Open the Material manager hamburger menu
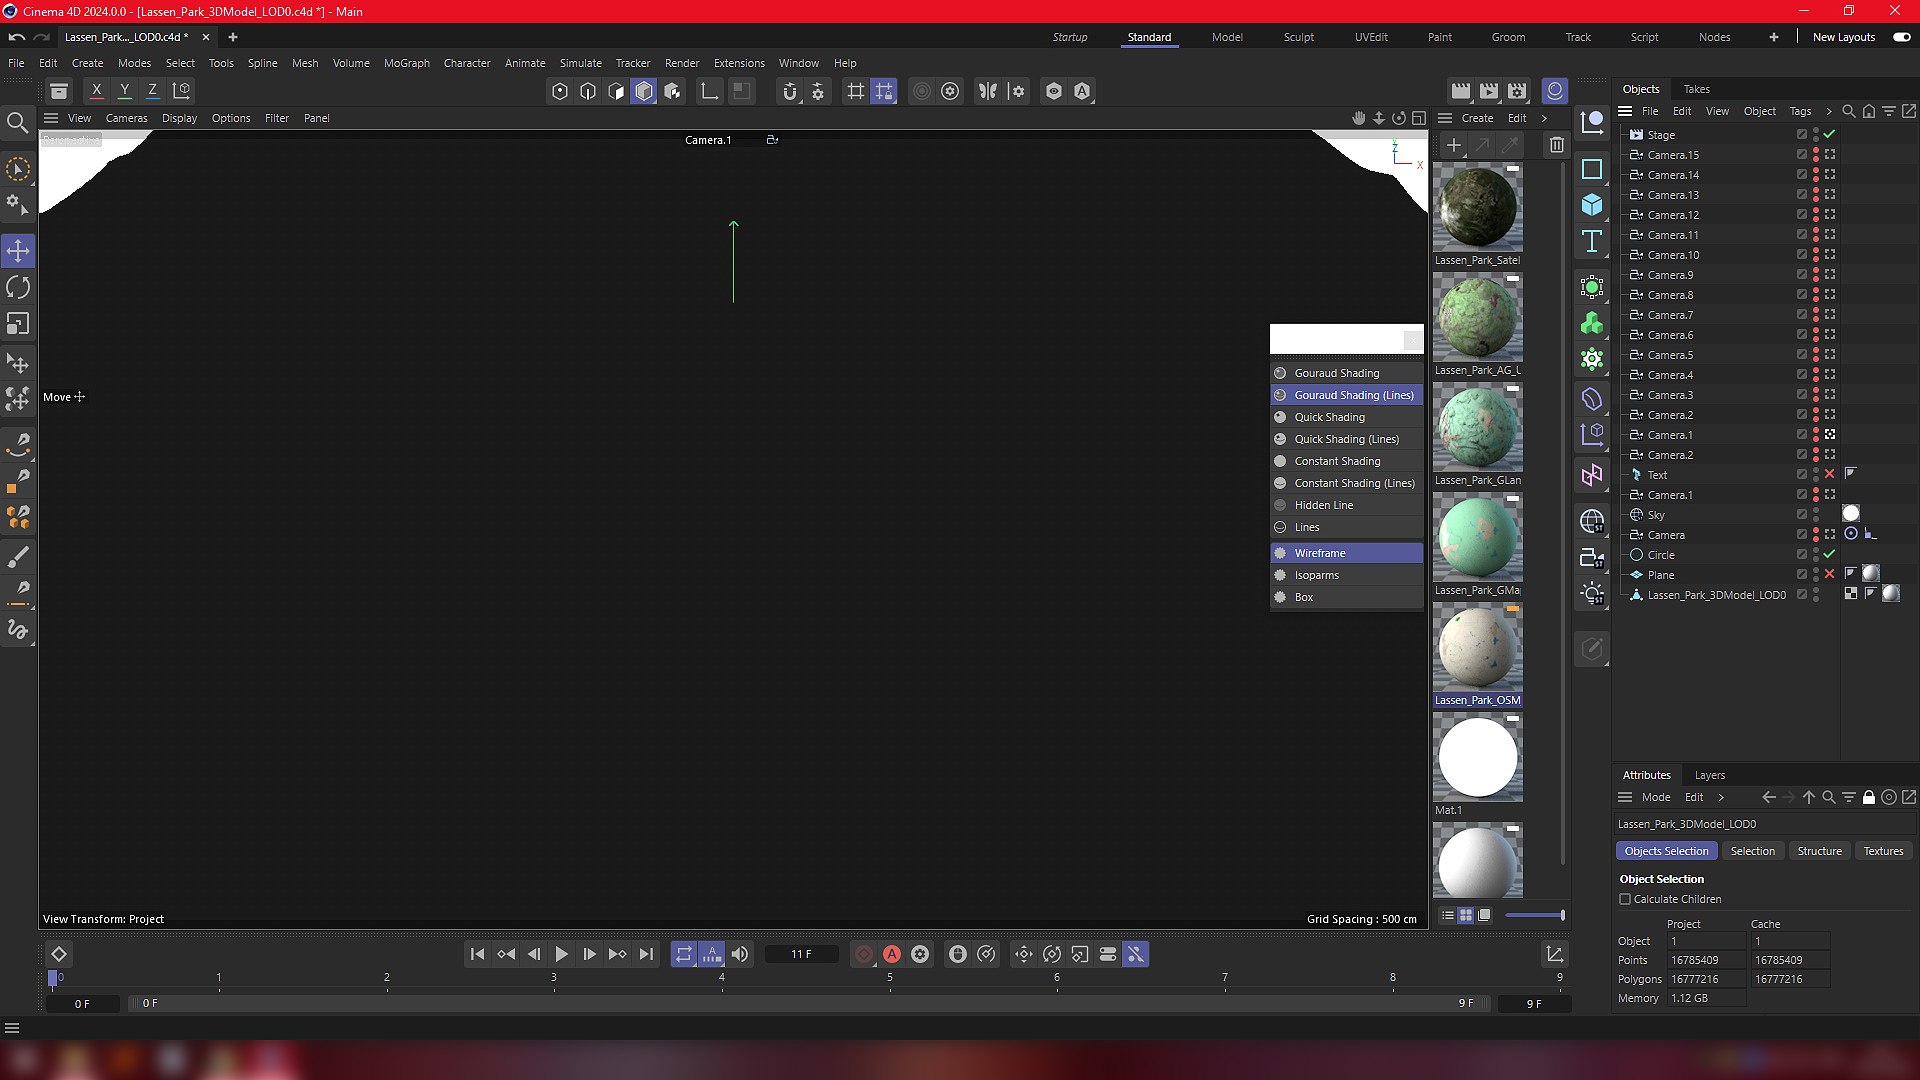Viewport: 1920px width, 1080px height. [x=1445, y=118]
